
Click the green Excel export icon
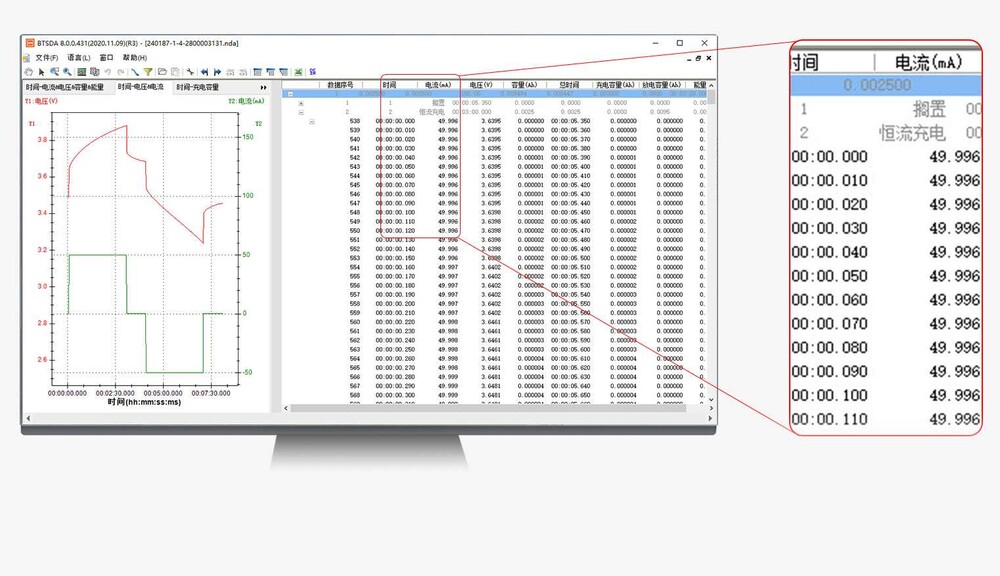coord(298,72)
